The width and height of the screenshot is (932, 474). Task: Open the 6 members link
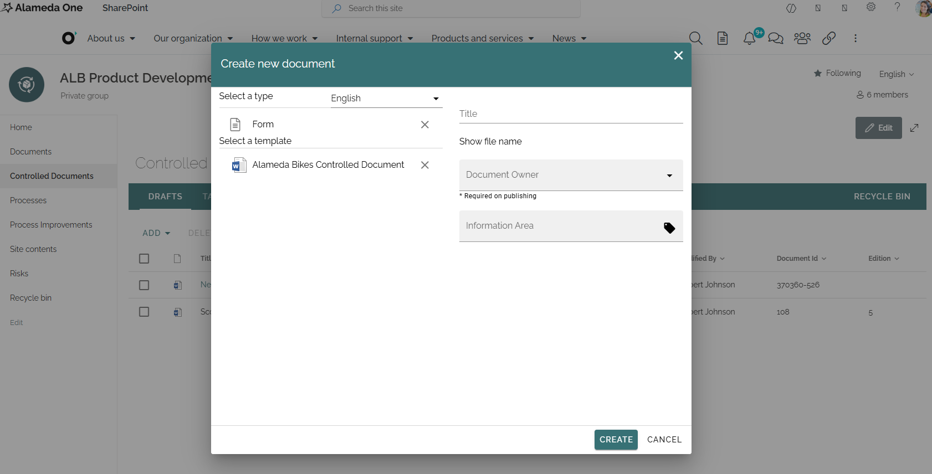coord(882,95)
